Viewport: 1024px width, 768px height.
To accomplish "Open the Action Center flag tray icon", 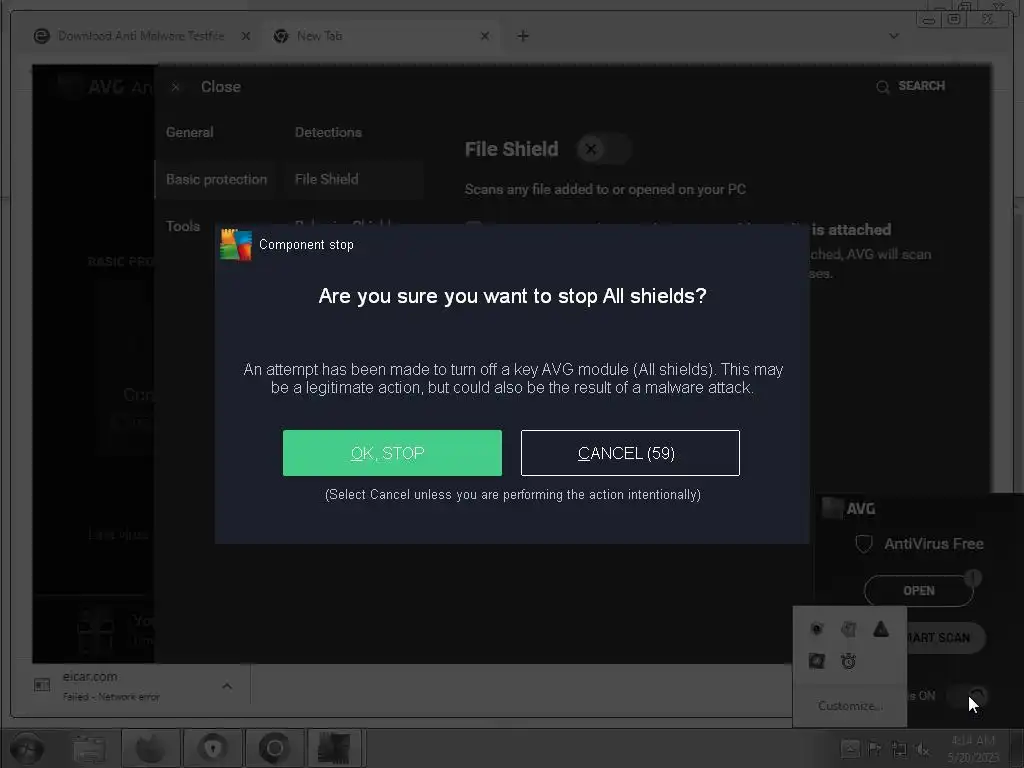I will click(874, 748).
